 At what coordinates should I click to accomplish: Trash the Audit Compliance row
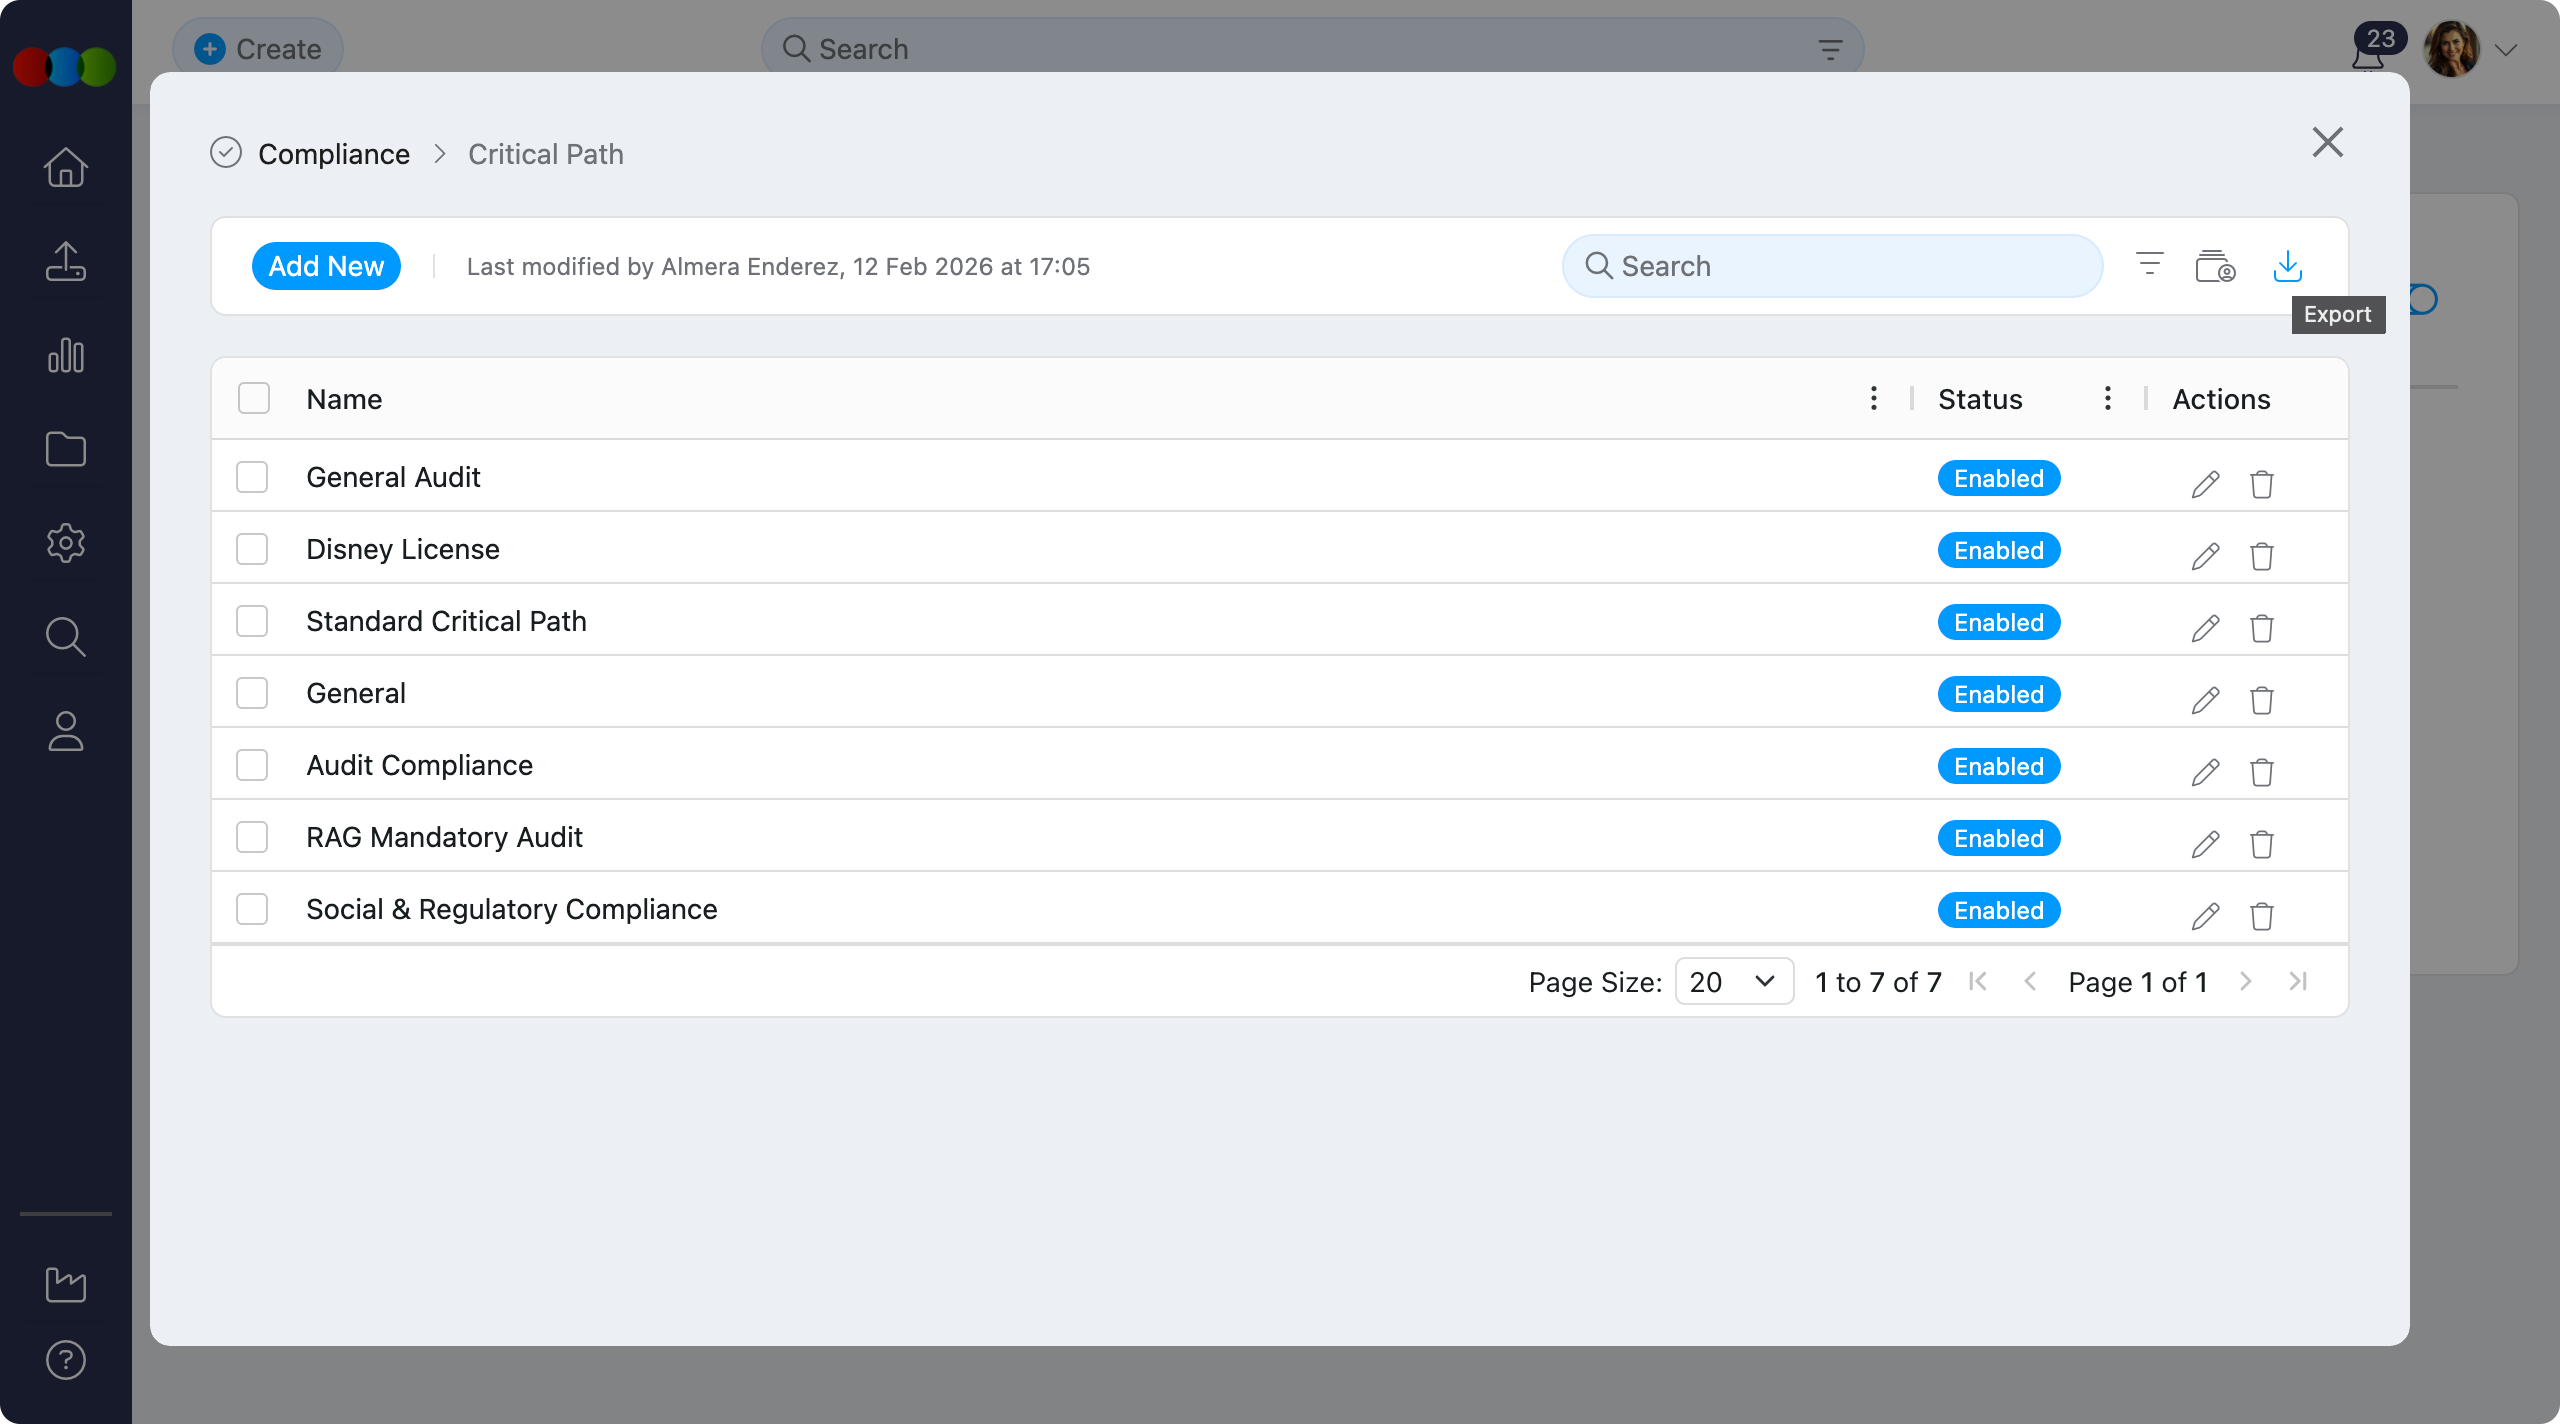tap(2261, 772)
